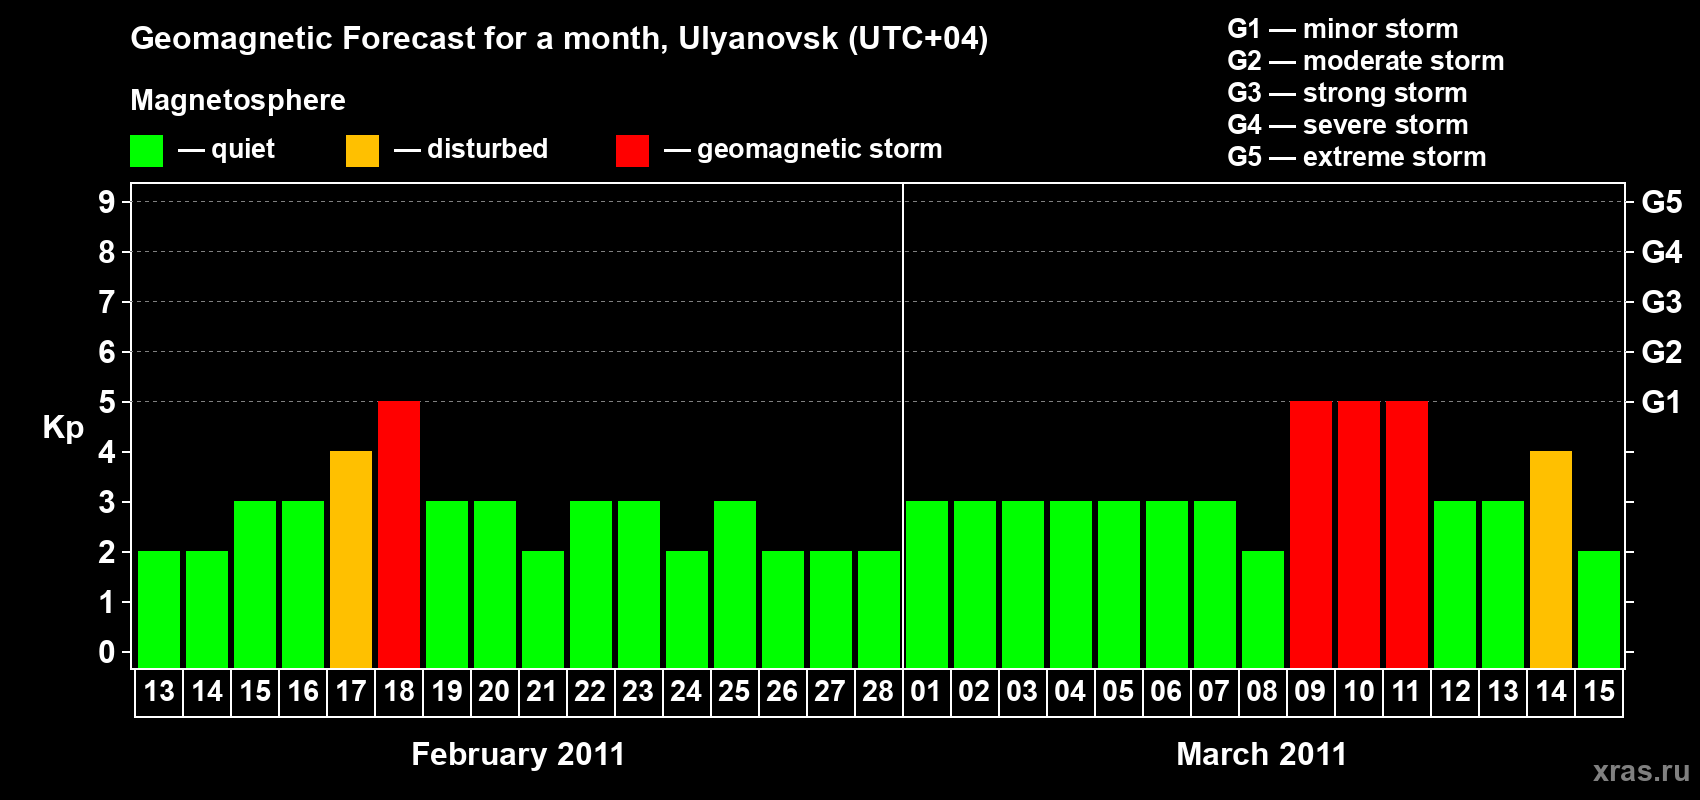
Task: Select the red bar for March 11
Action: pyautogui.click(x=1407, y=535)
